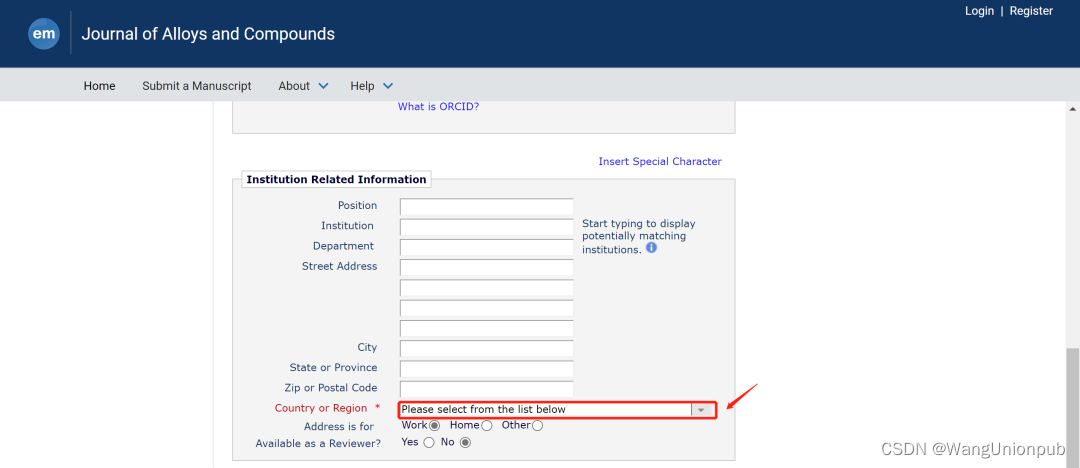The height and width of the screenshot is (468, 1080).
Task: Choose Yes for Available as a Reviewer
Action: coord(429,442)
